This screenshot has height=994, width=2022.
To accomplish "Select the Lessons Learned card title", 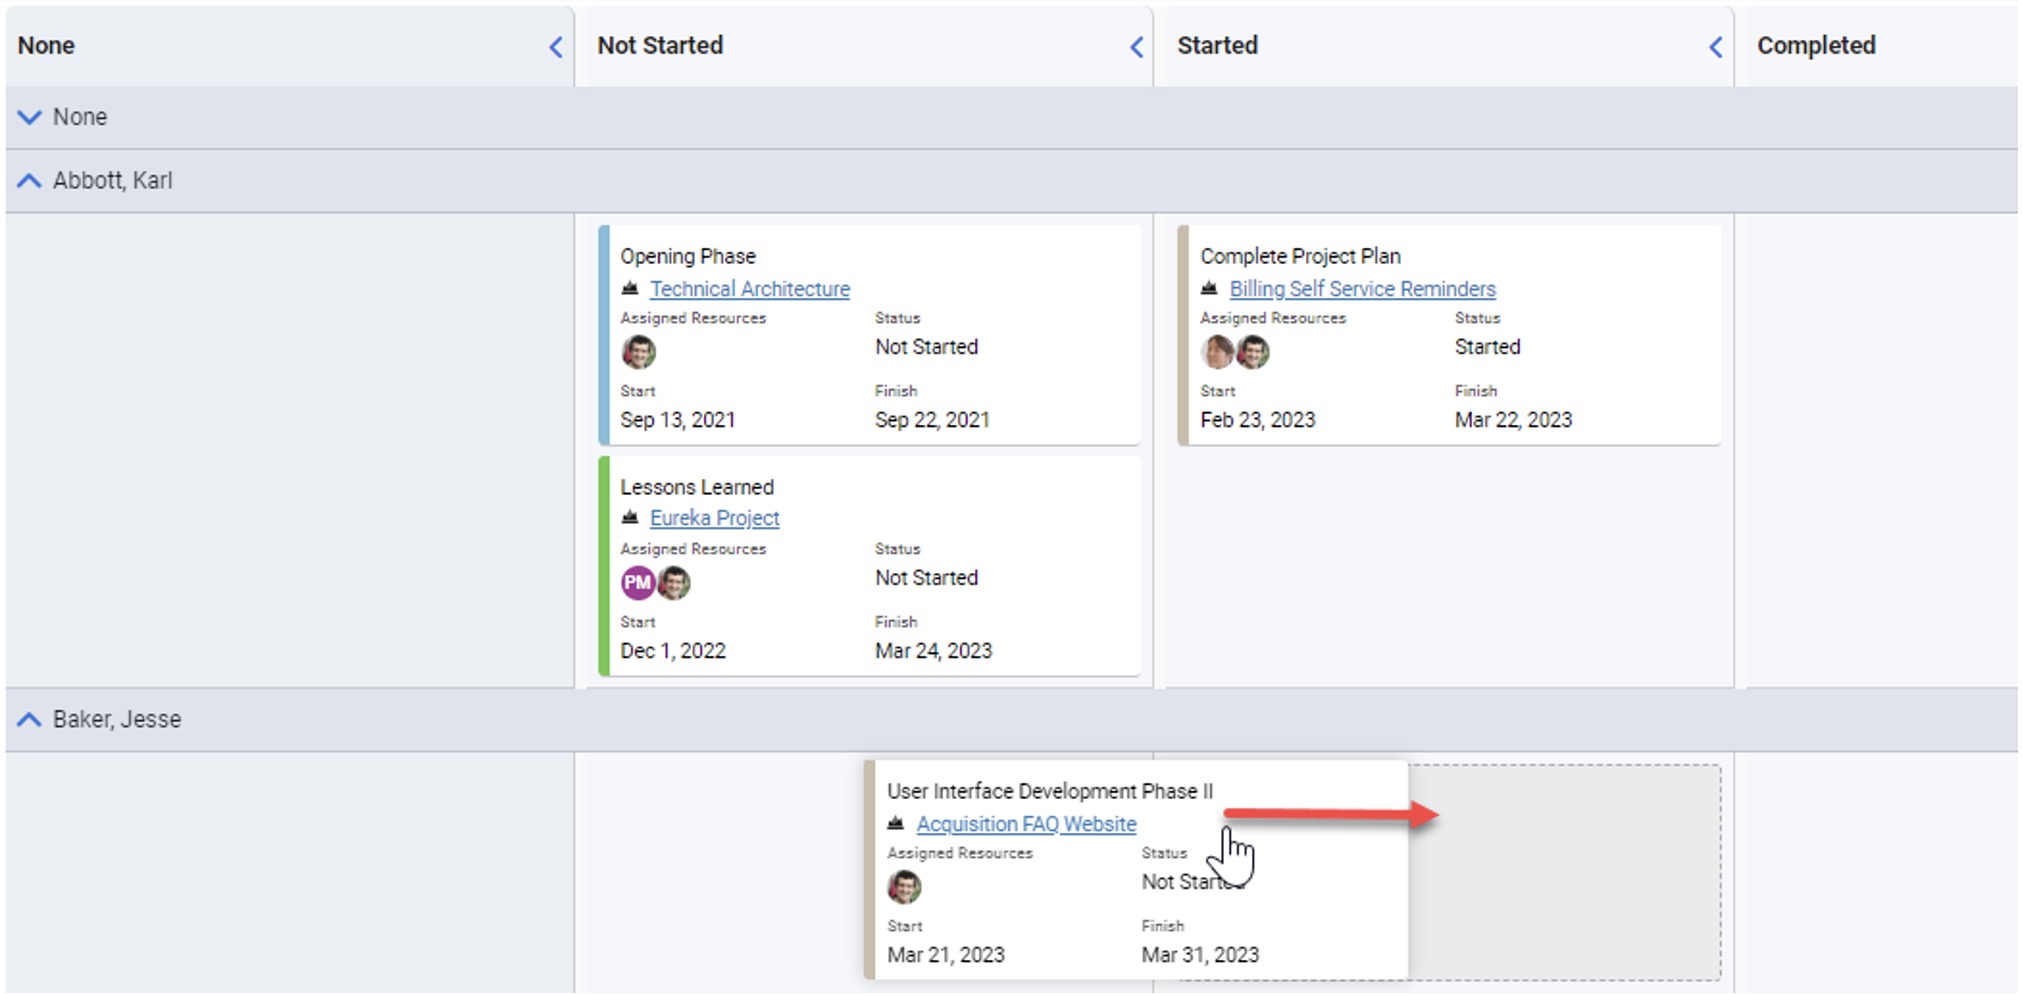I will click(697, 487).
